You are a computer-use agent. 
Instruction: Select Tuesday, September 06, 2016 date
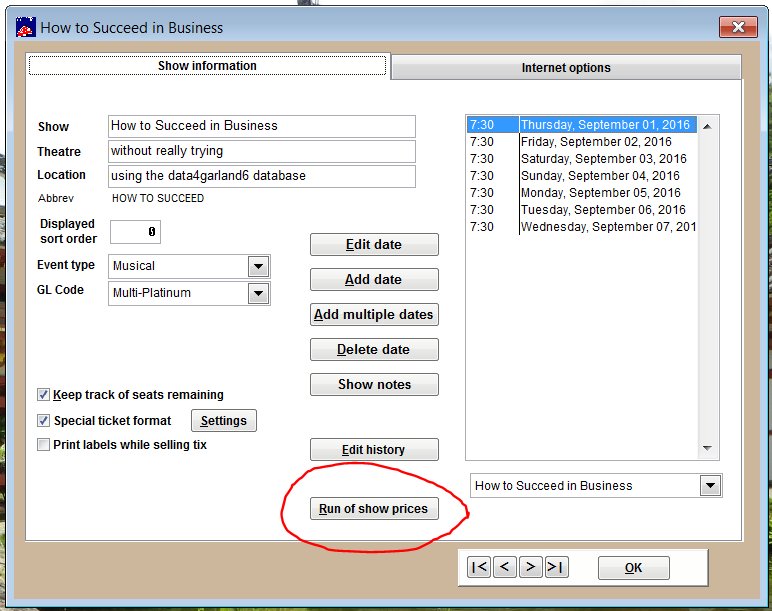(581, 210)
